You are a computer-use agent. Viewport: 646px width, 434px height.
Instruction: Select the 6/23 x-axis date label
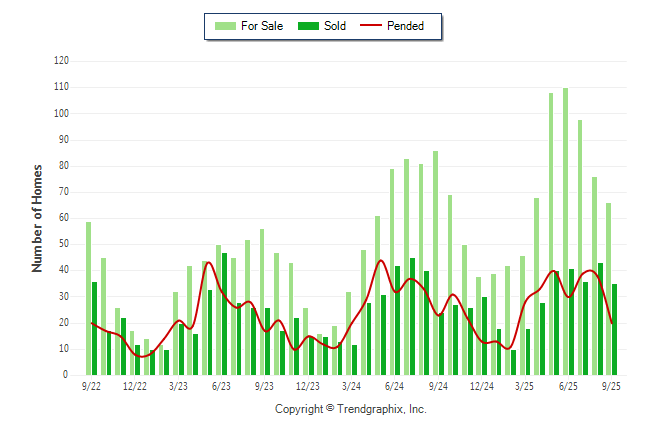point(222,386)
